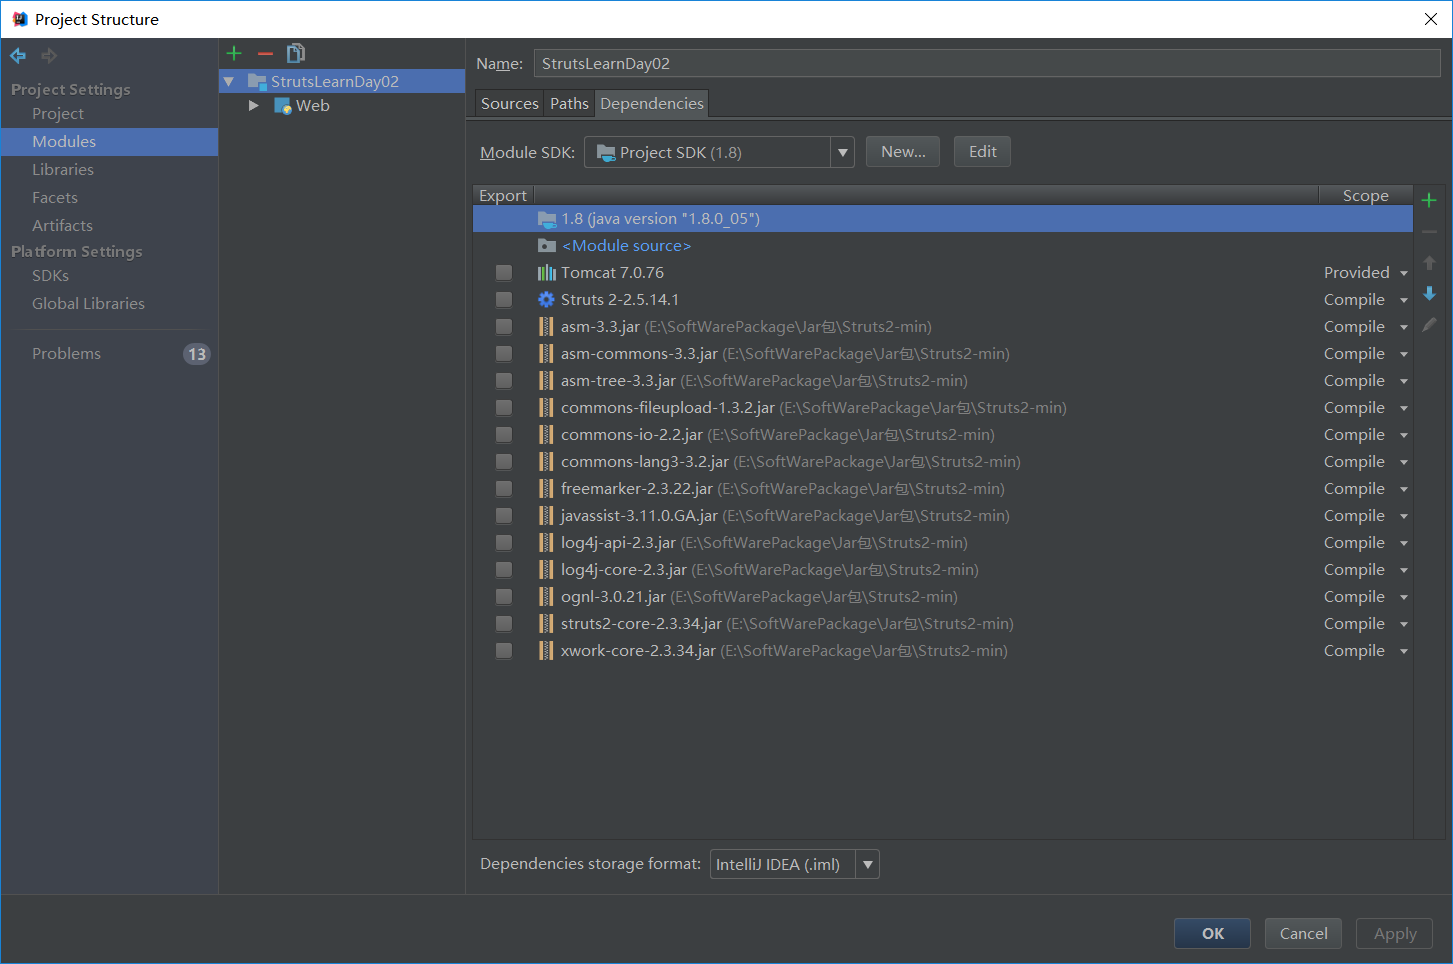Click the OK button
The width and height of the screenshot is (1453, 964).
click(x=1212, y=933)
